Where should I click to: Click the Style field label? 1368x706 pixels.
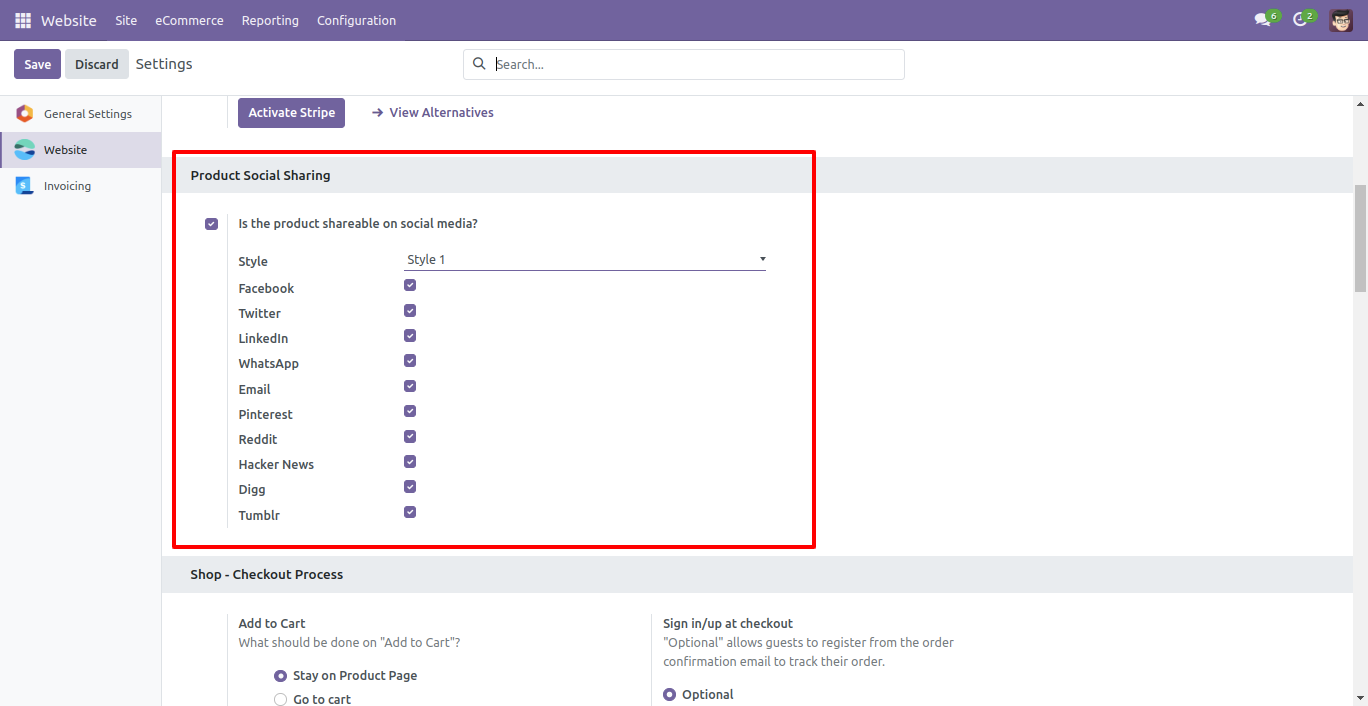(x=253, y=262)
